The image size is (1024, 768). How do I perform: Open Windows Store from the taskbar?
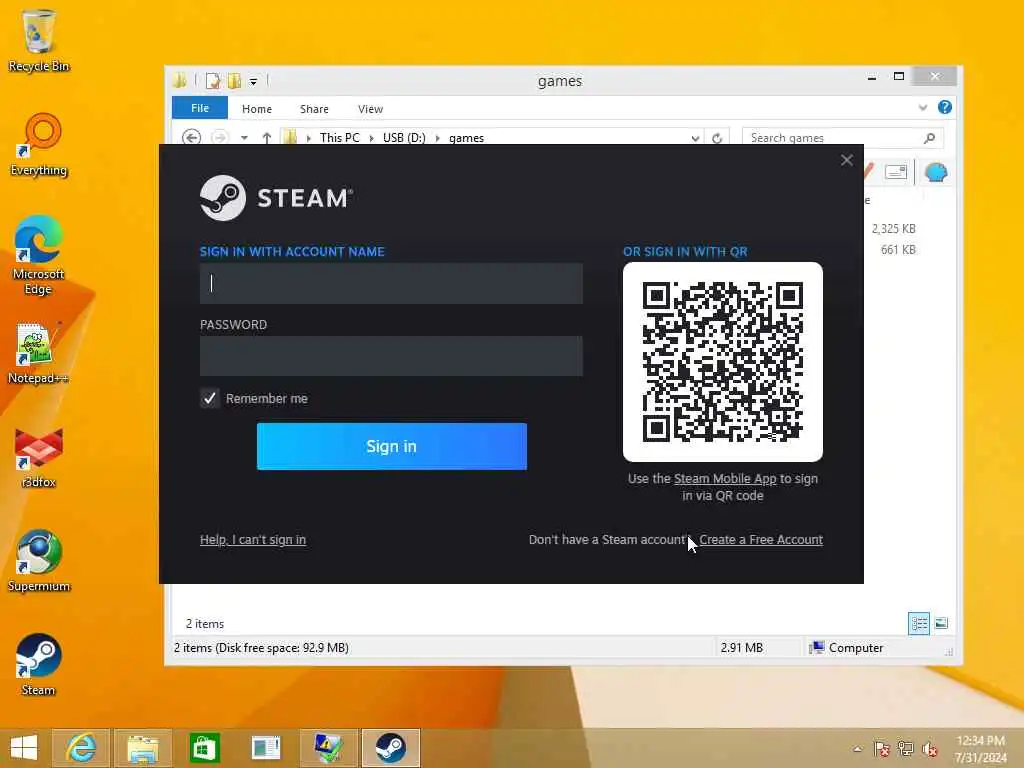point(204,748)
